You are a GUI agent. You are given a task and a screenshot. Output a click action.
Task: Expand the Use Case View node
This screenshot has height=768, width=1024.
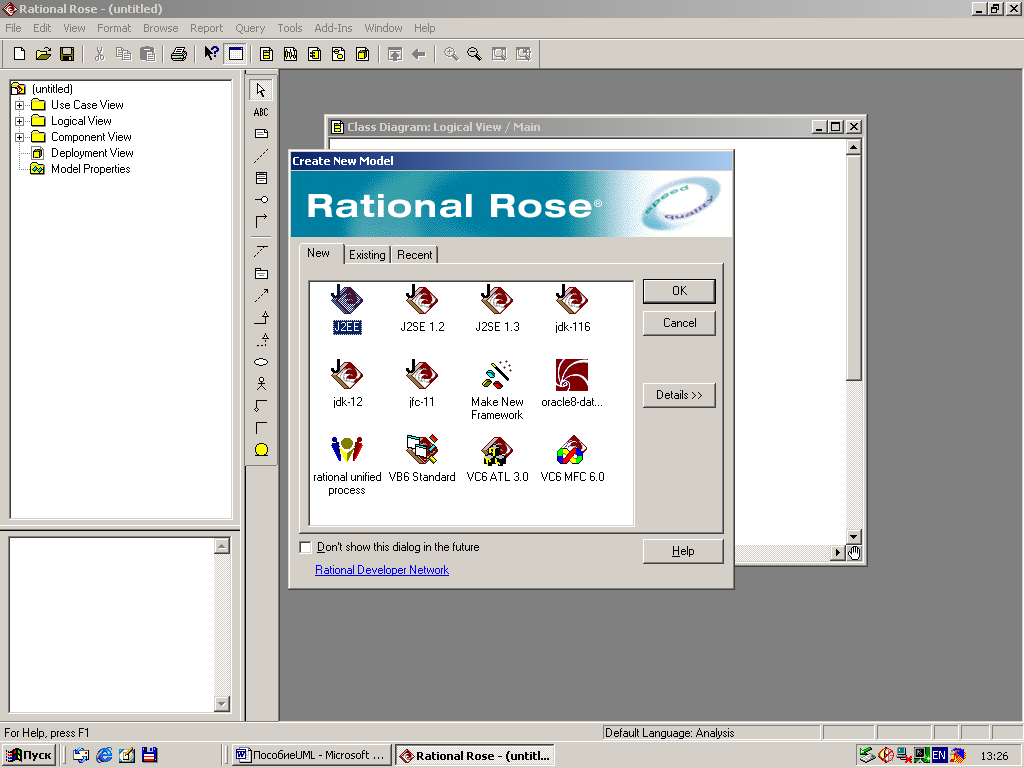point(20,105)
